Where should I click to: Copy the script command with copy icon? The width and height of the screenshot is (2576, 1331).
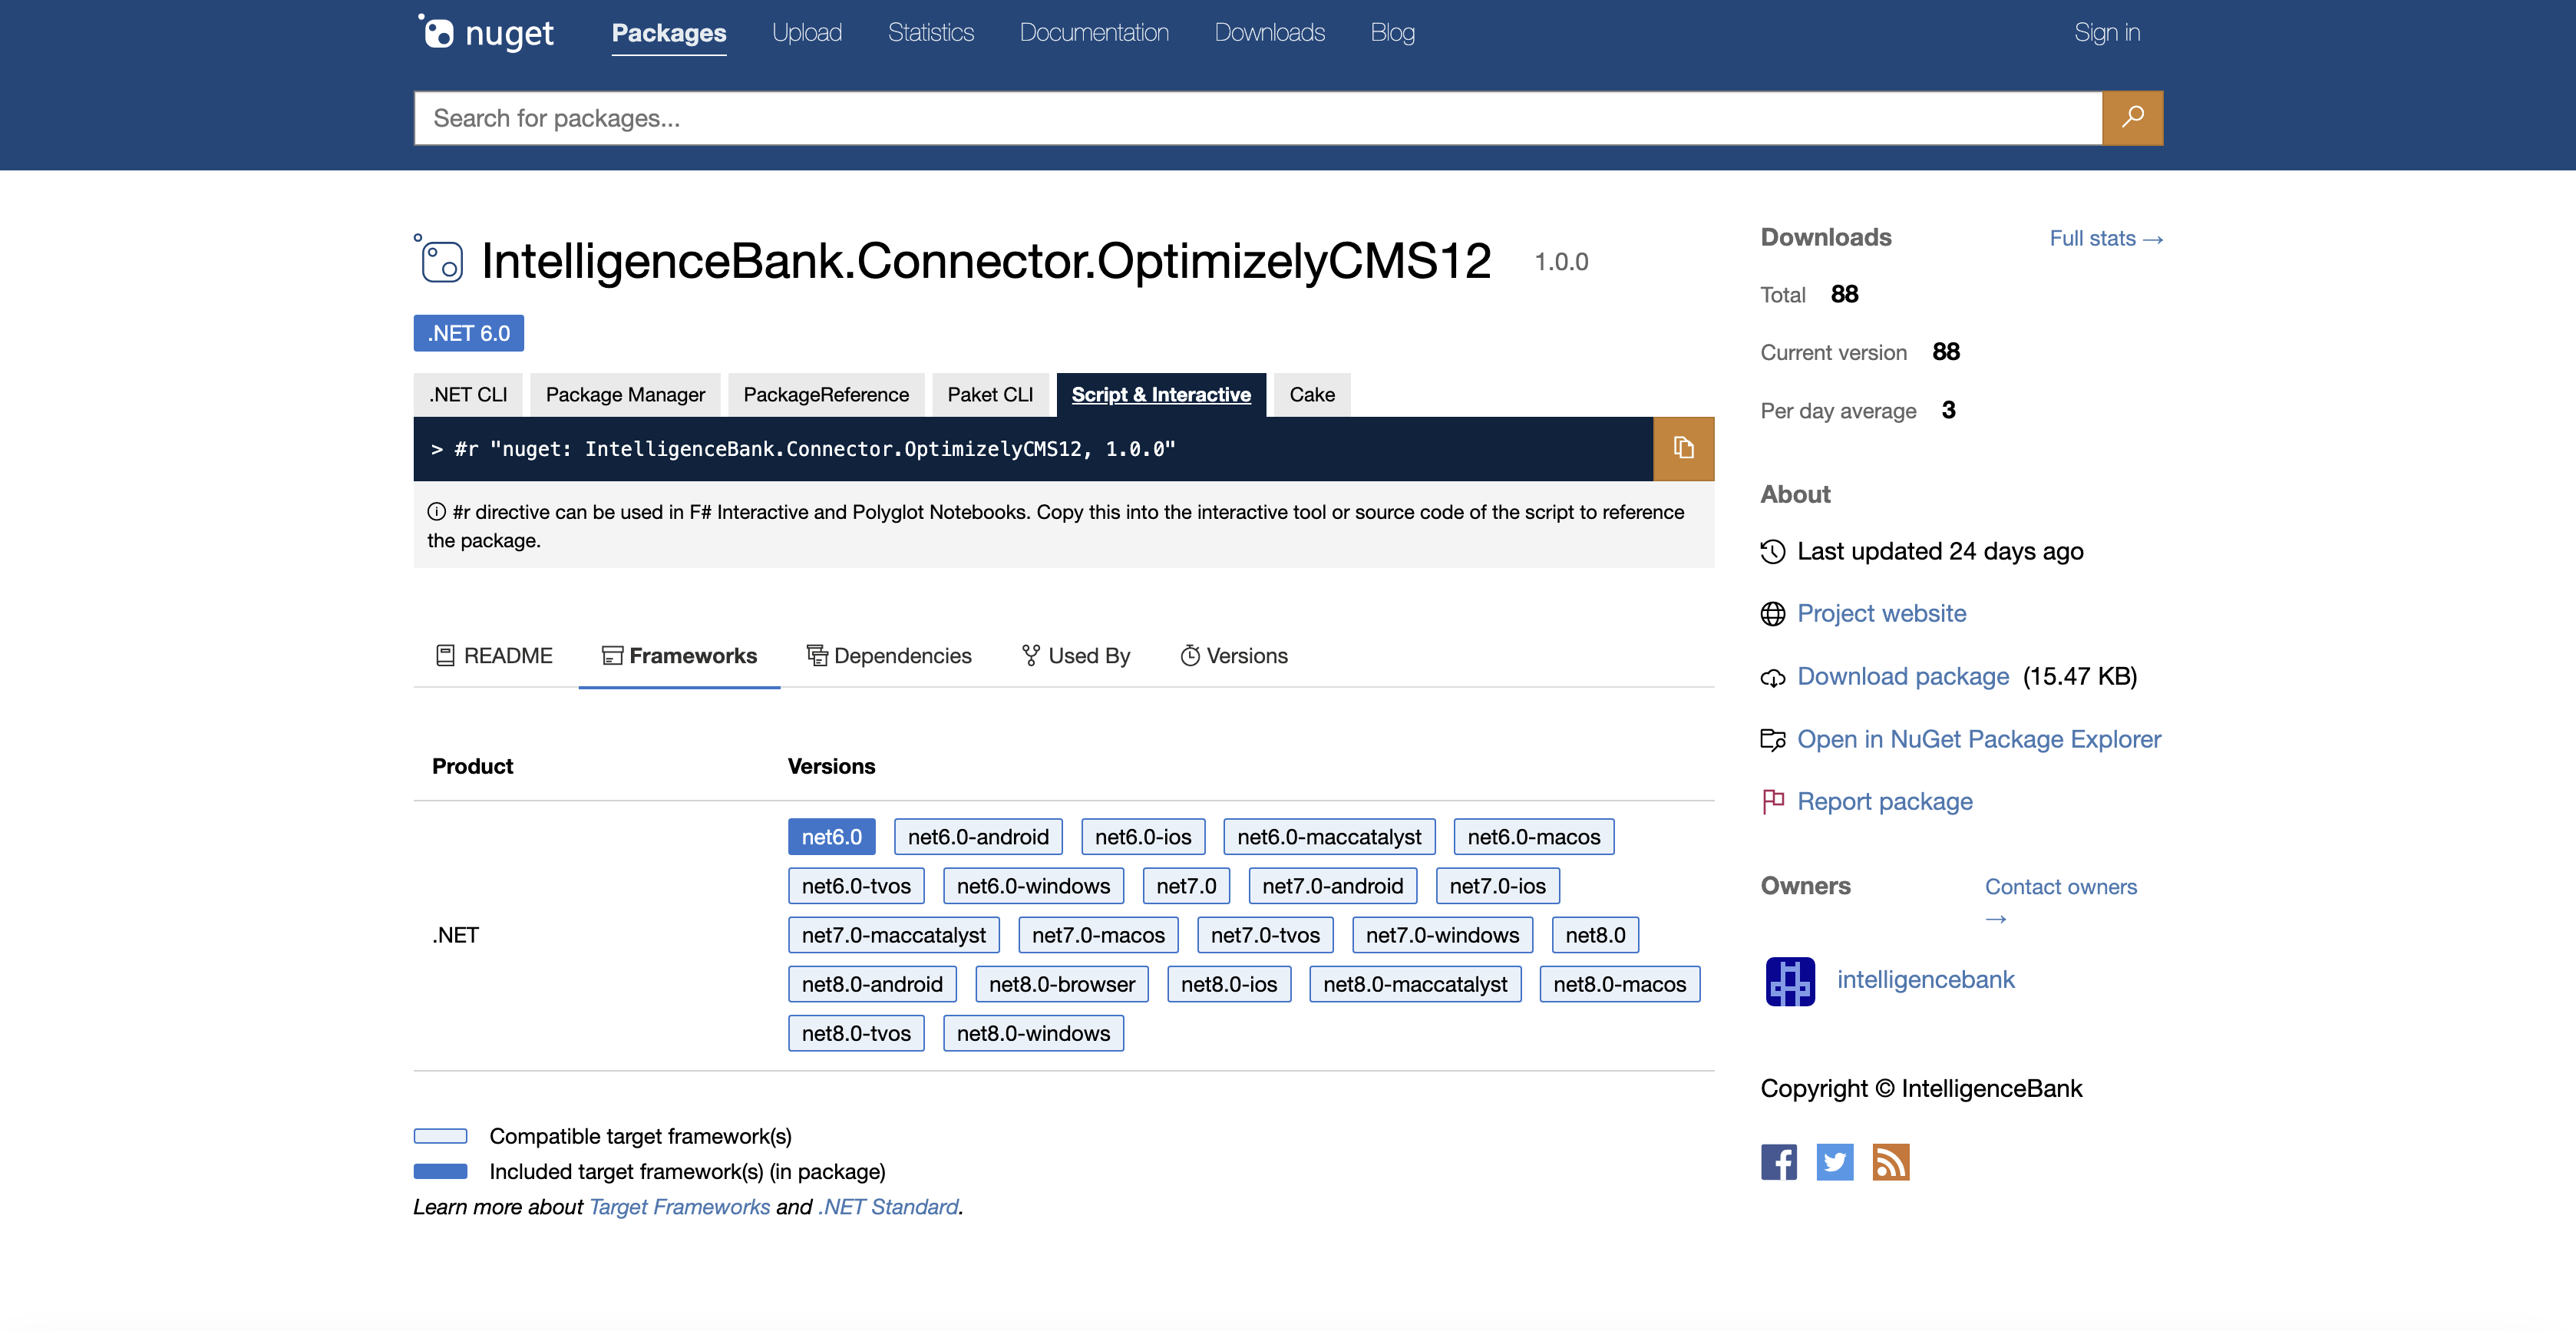(1683, 448)
